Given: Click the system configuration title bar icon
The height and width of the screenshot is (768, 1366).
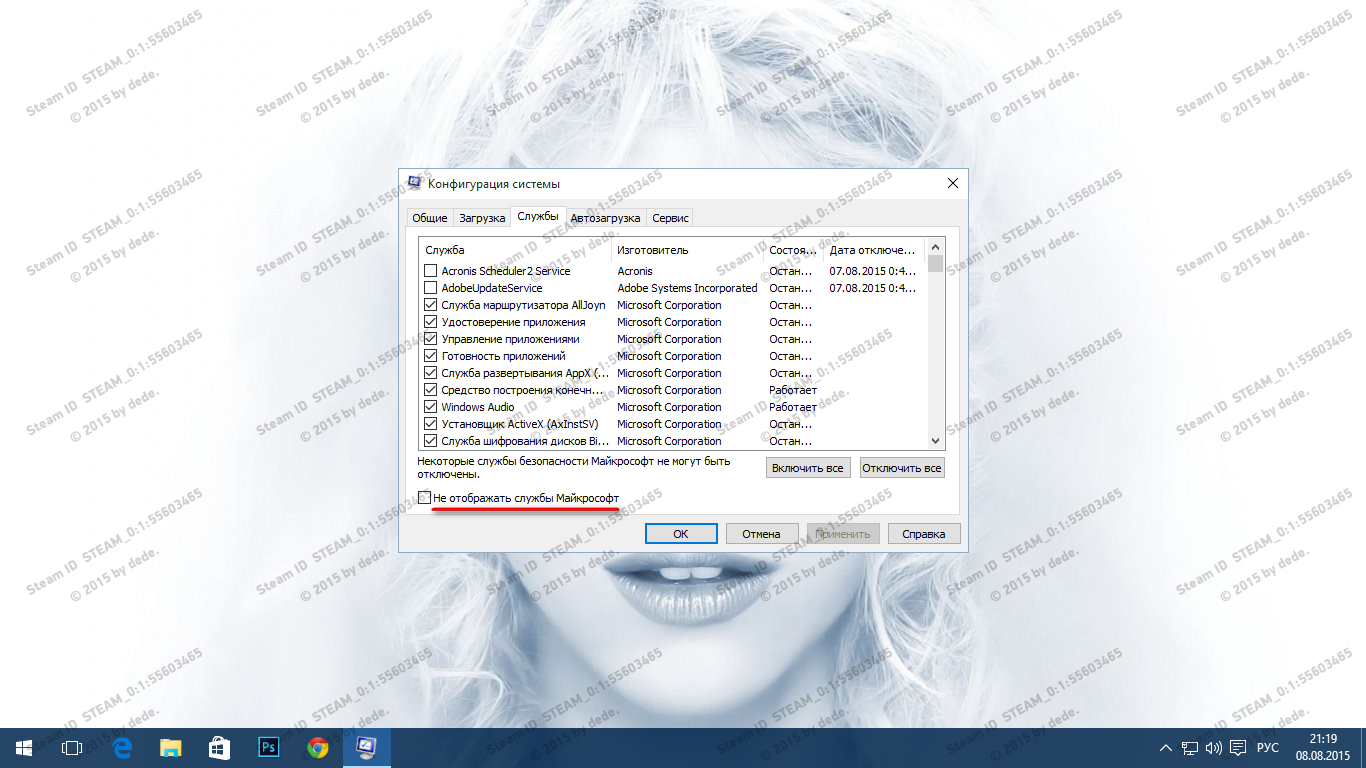Looking at the screenshot, I should click(414, 183).
